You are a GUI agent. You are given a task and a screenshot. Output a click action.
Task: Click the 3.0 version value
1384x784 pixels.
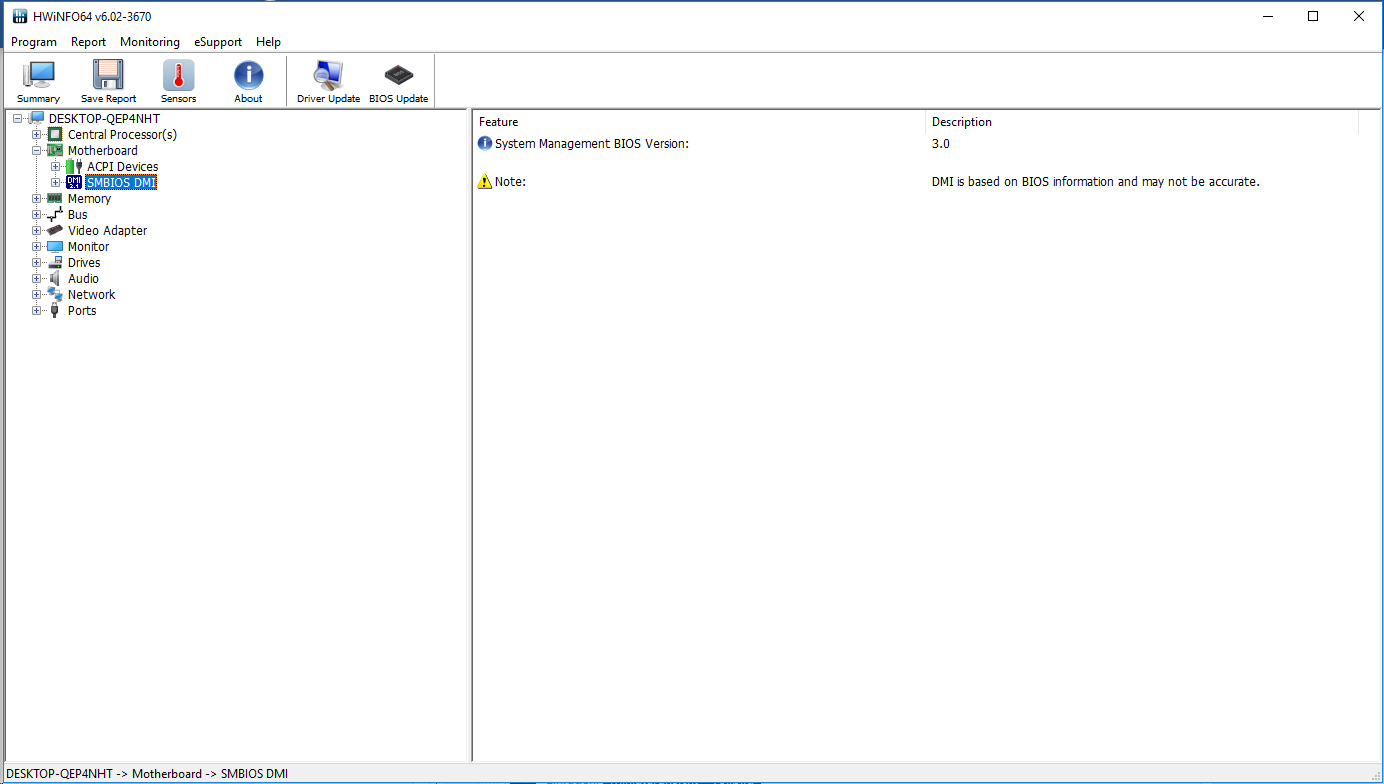click(941, 144)
